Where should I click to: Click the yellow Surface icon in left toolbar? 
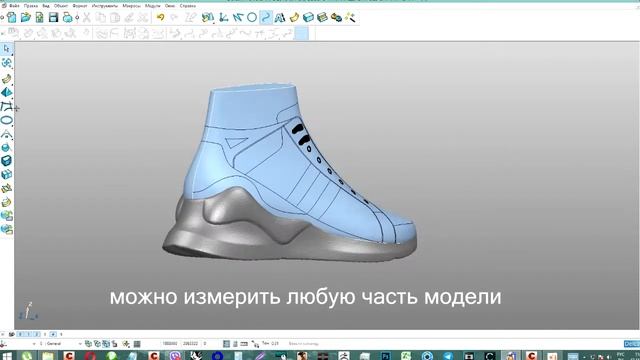(x=7, y=79)
